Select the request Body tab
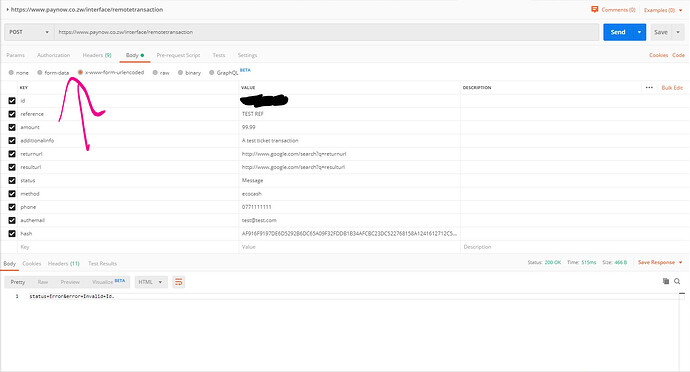The width and height of the screenshot is (690, 372). click(x=135, y=55)
